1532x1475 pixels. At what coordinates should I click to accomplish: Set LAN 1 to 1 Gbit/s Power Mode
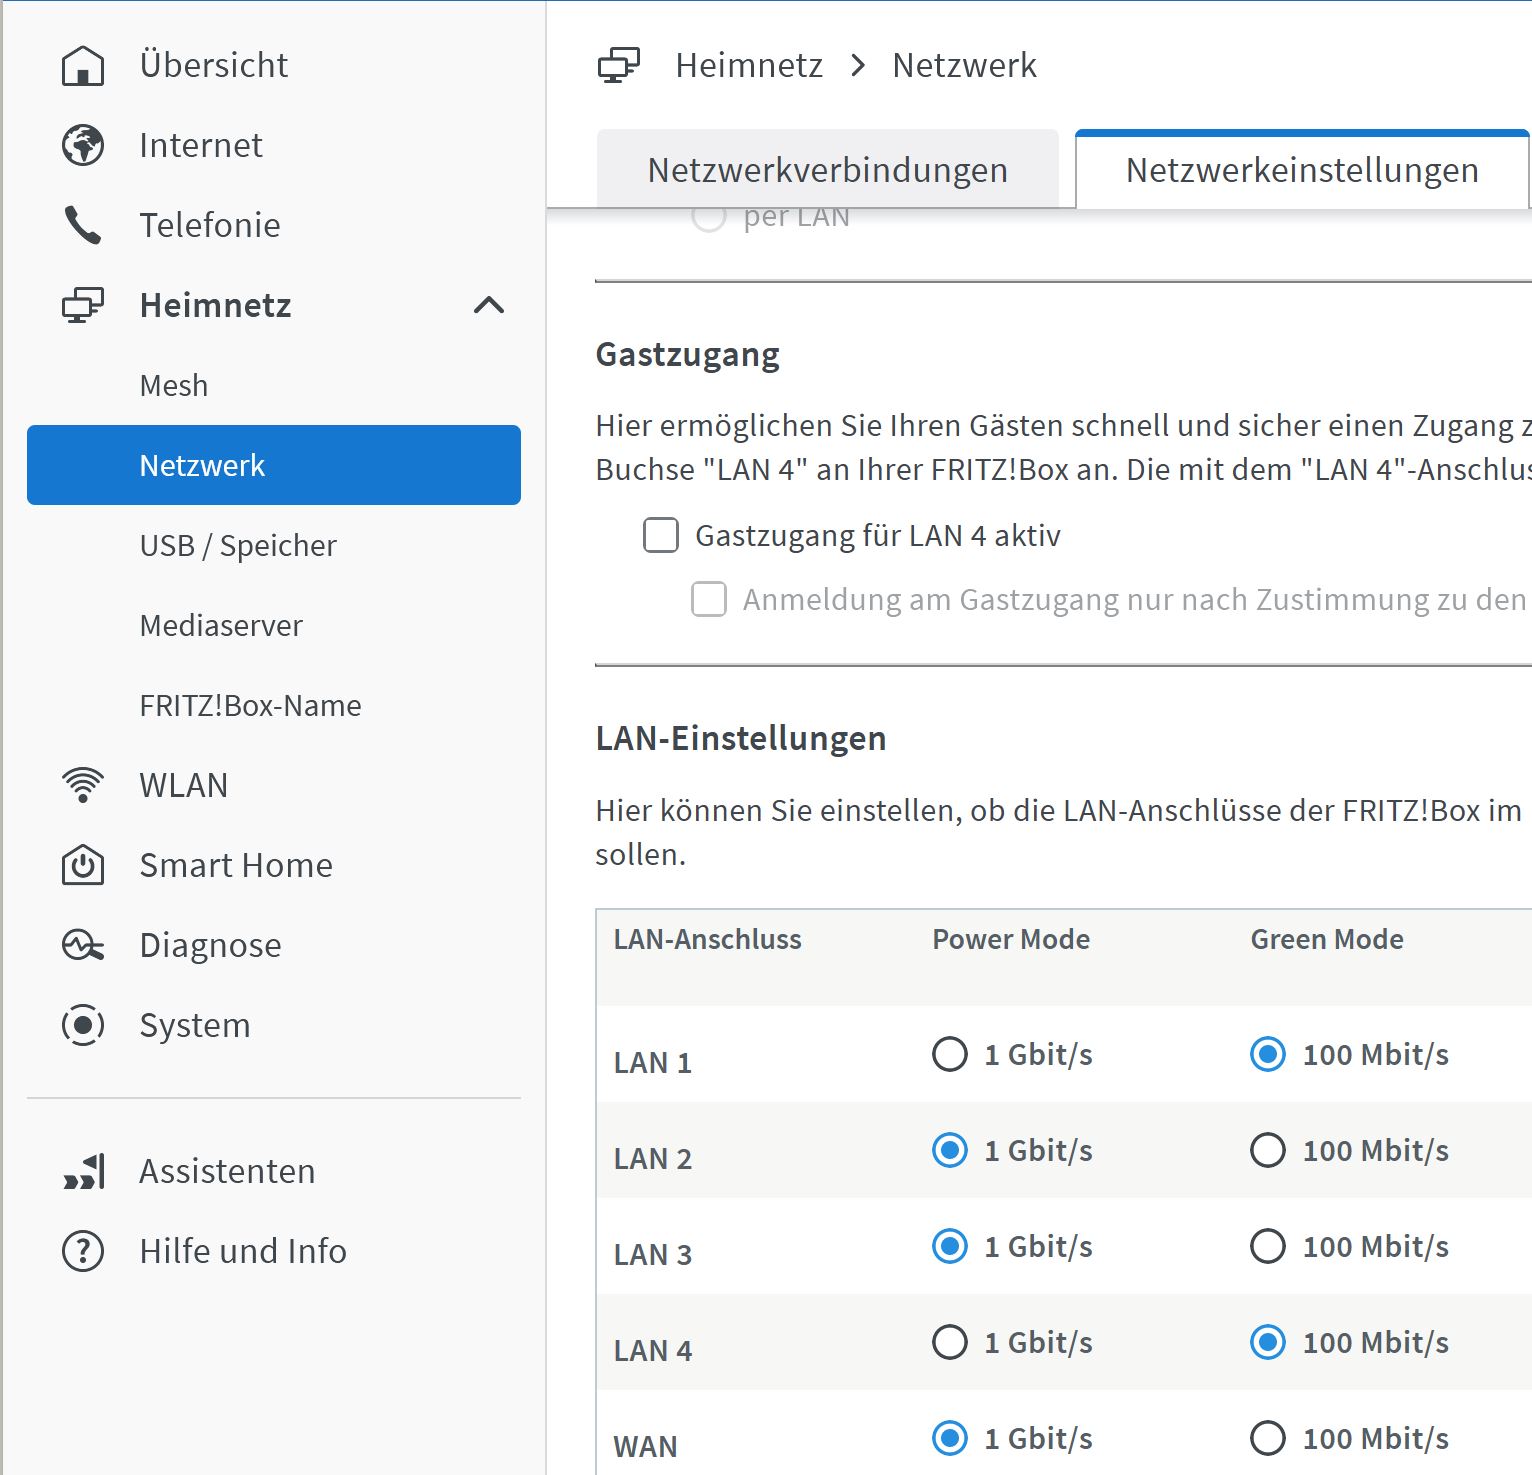[950, 1054]
